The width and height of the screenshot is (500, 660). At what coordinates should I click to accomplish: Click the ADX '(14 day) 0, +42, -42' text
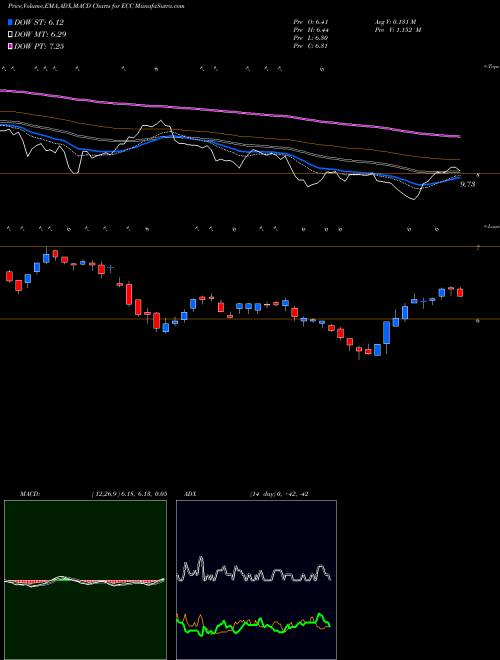pos(279,494)
